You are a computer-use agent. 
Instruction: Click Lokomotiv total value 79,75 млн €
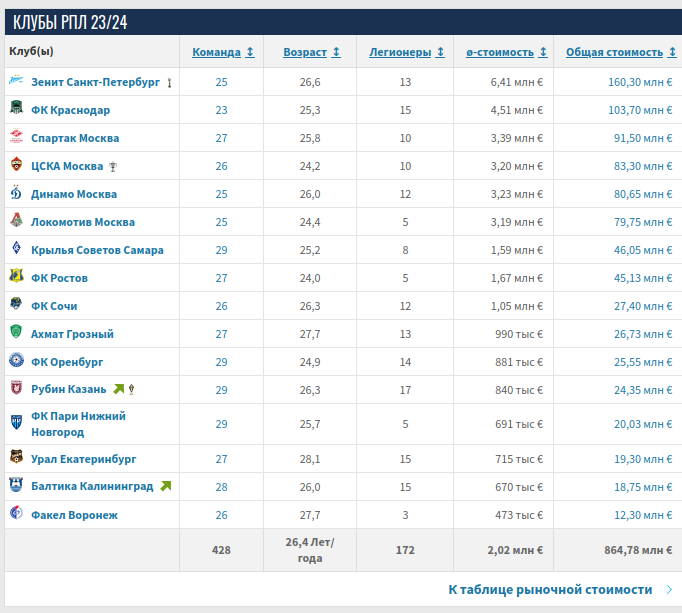point(643,222)
